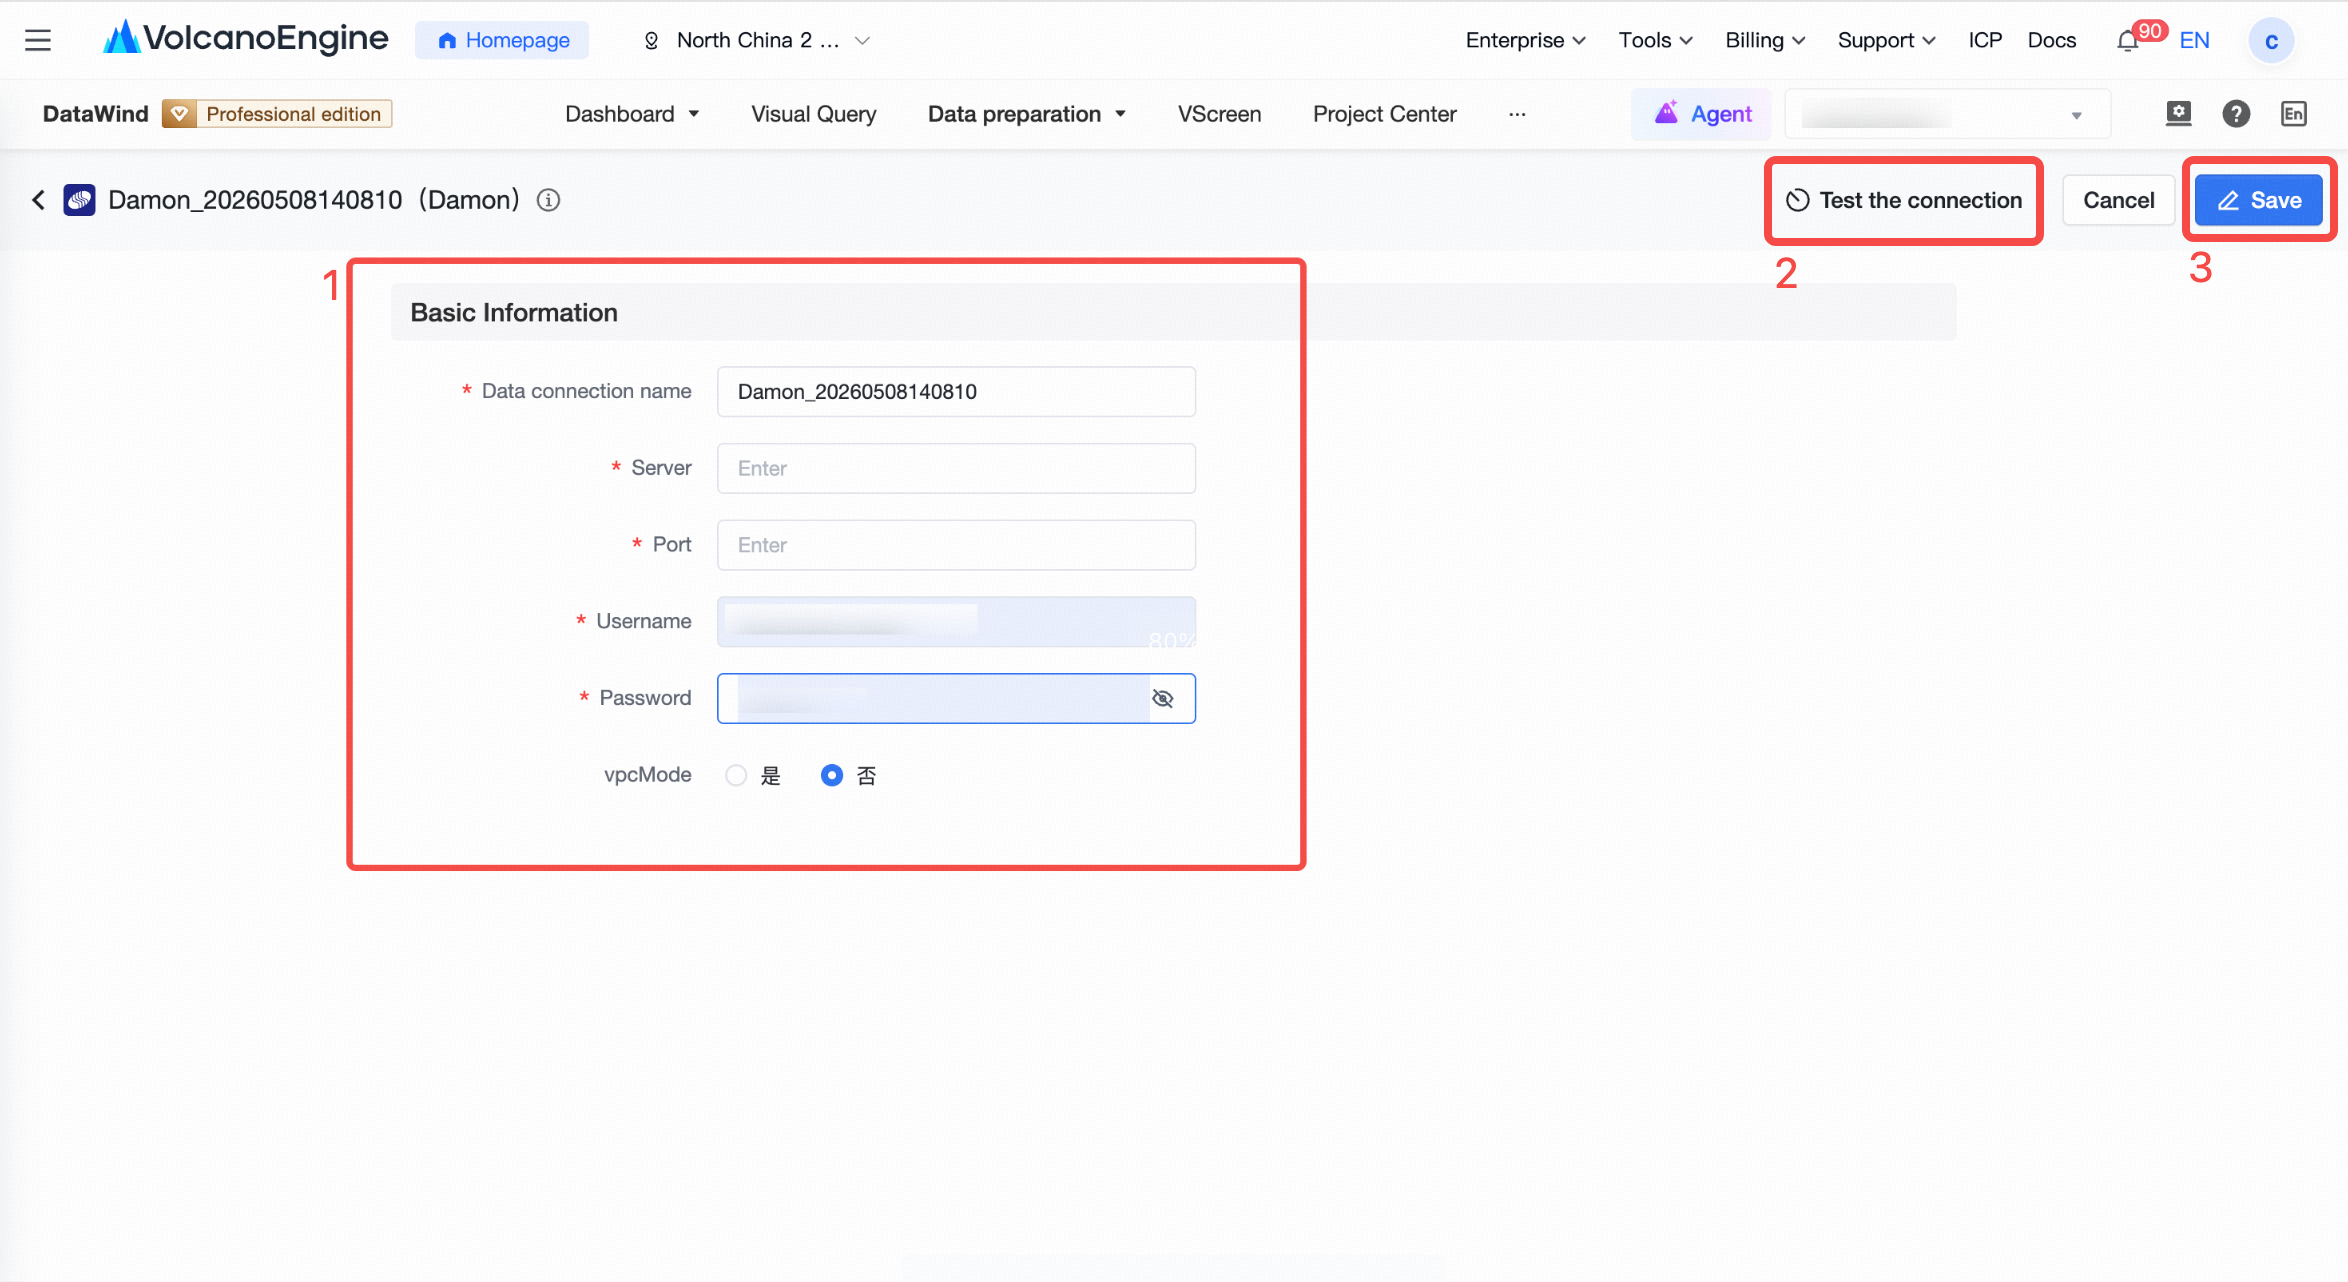Click the notification bell icon
This screenshot has height=1282, width=2348.
point(2127,41)
